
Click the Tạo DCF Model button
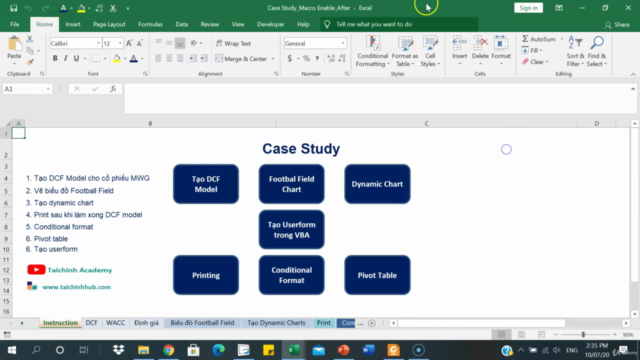tap(206, 184)
